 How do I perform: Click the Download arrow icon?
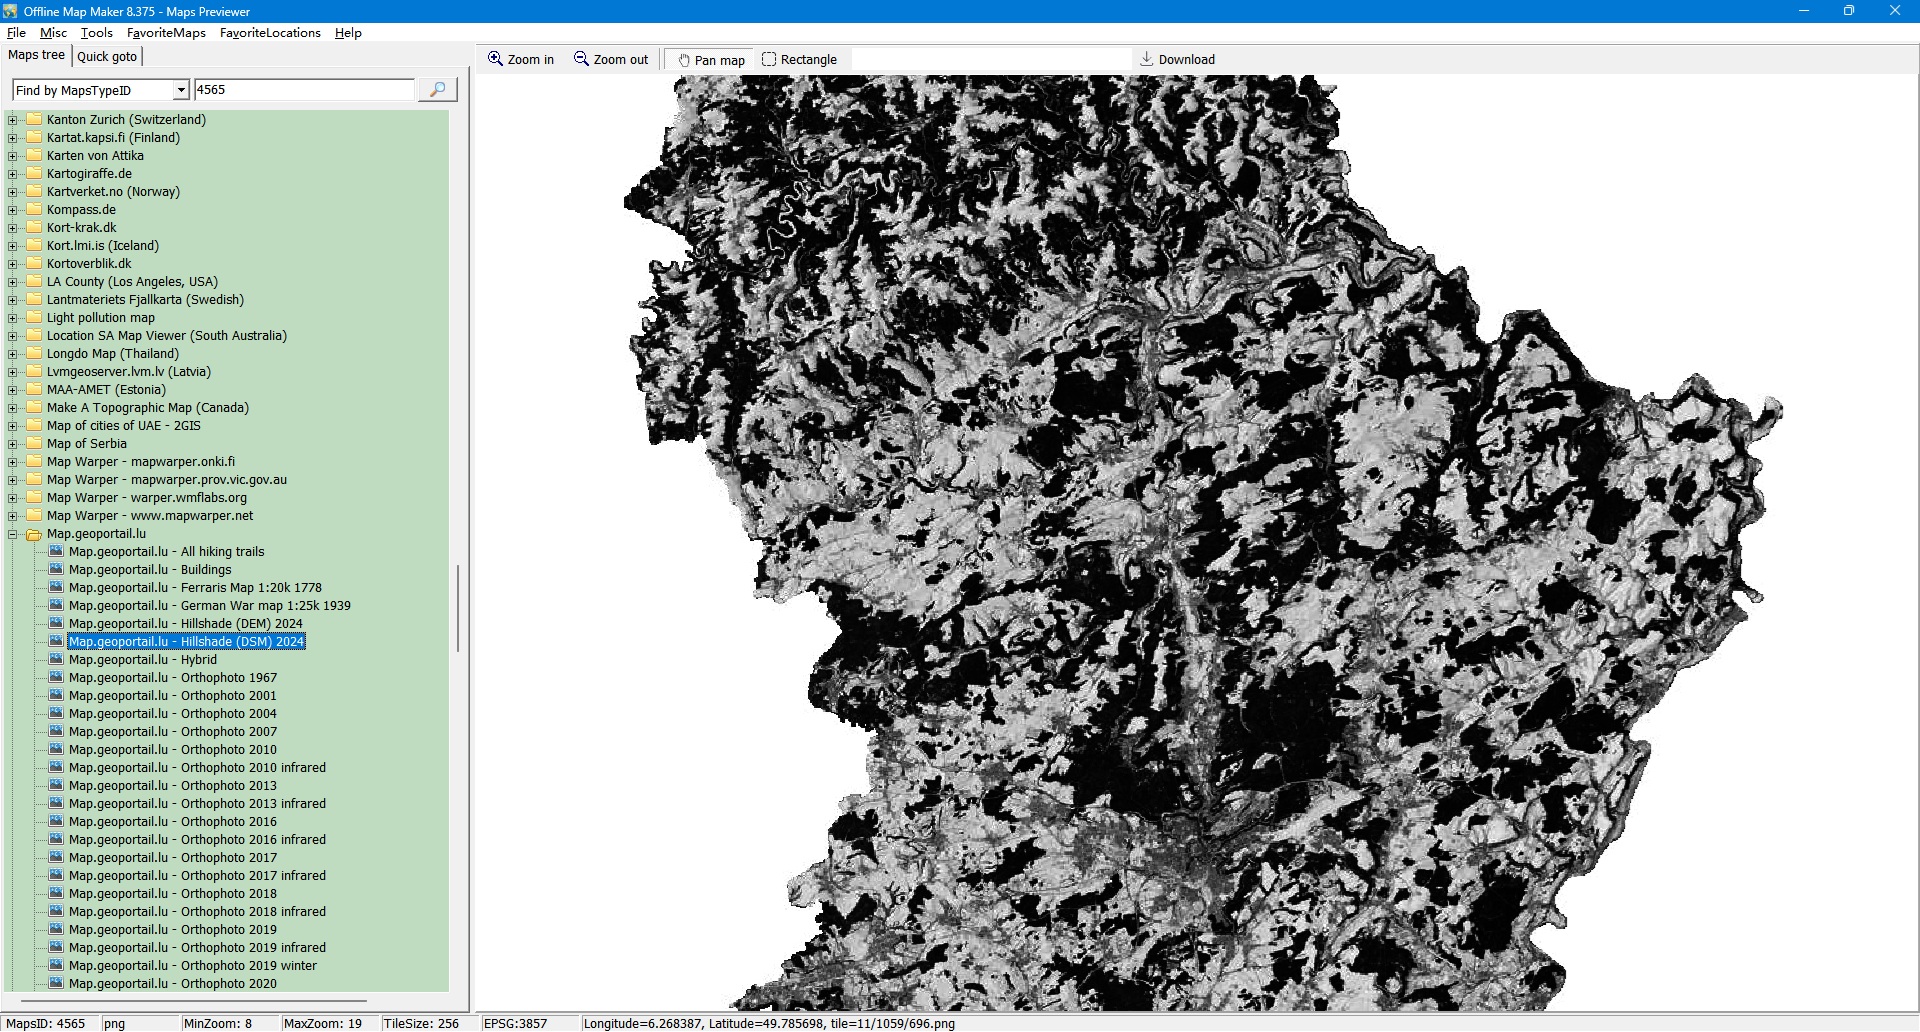click(1147, 59)
